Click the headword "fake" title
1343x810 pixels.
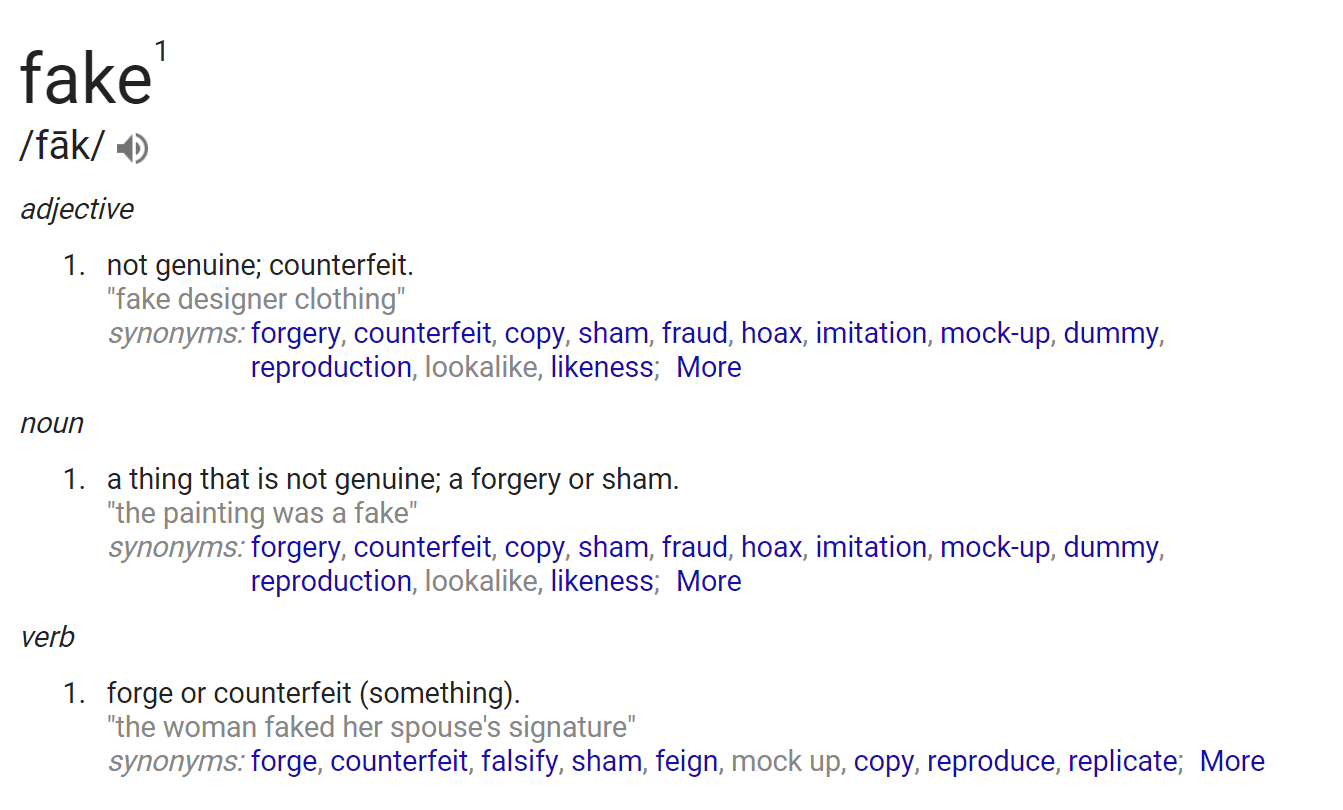point(86,78)
